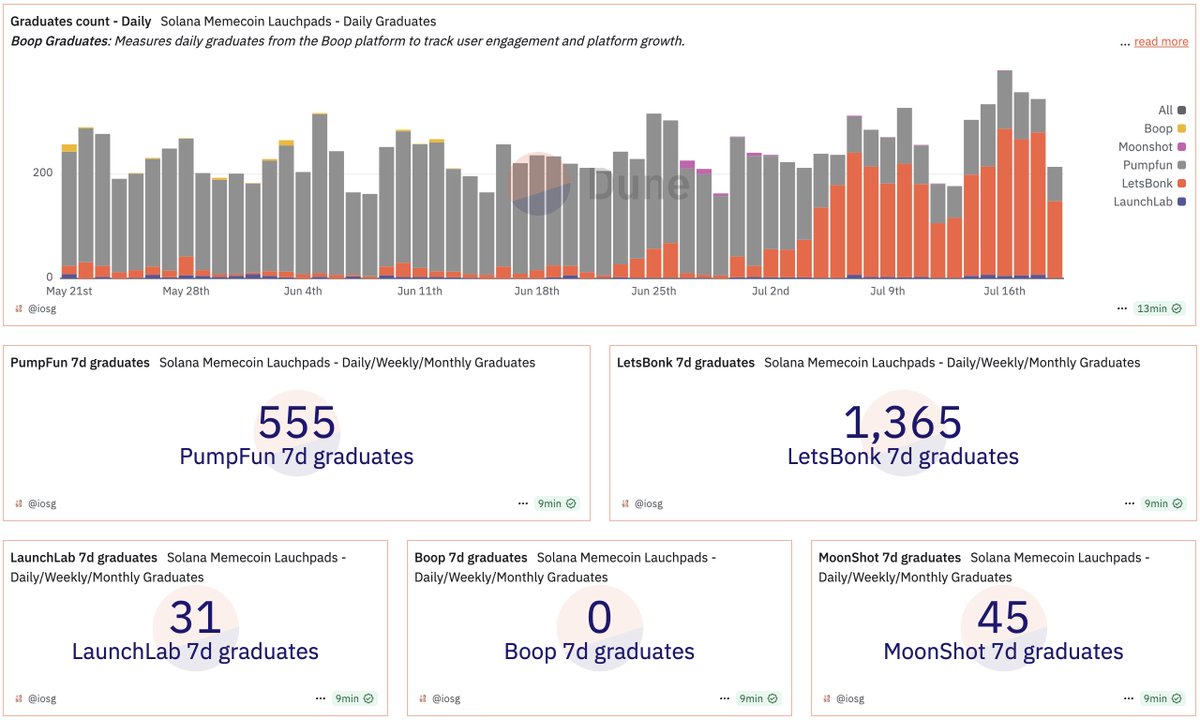Open the three-dot menu on the LaunchLab 7d panel
Viewport: 1200px width, 720px height.
coord(320,698)
